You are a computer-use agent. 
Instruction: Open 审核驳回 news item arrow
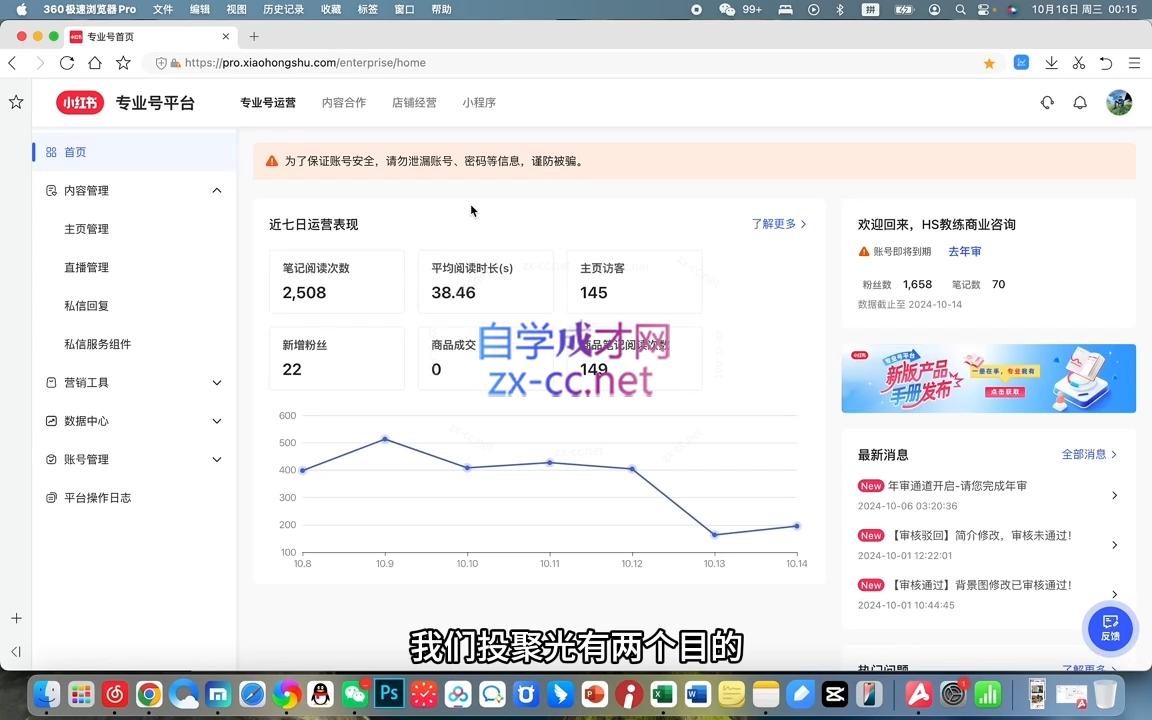pos(1115,545)
